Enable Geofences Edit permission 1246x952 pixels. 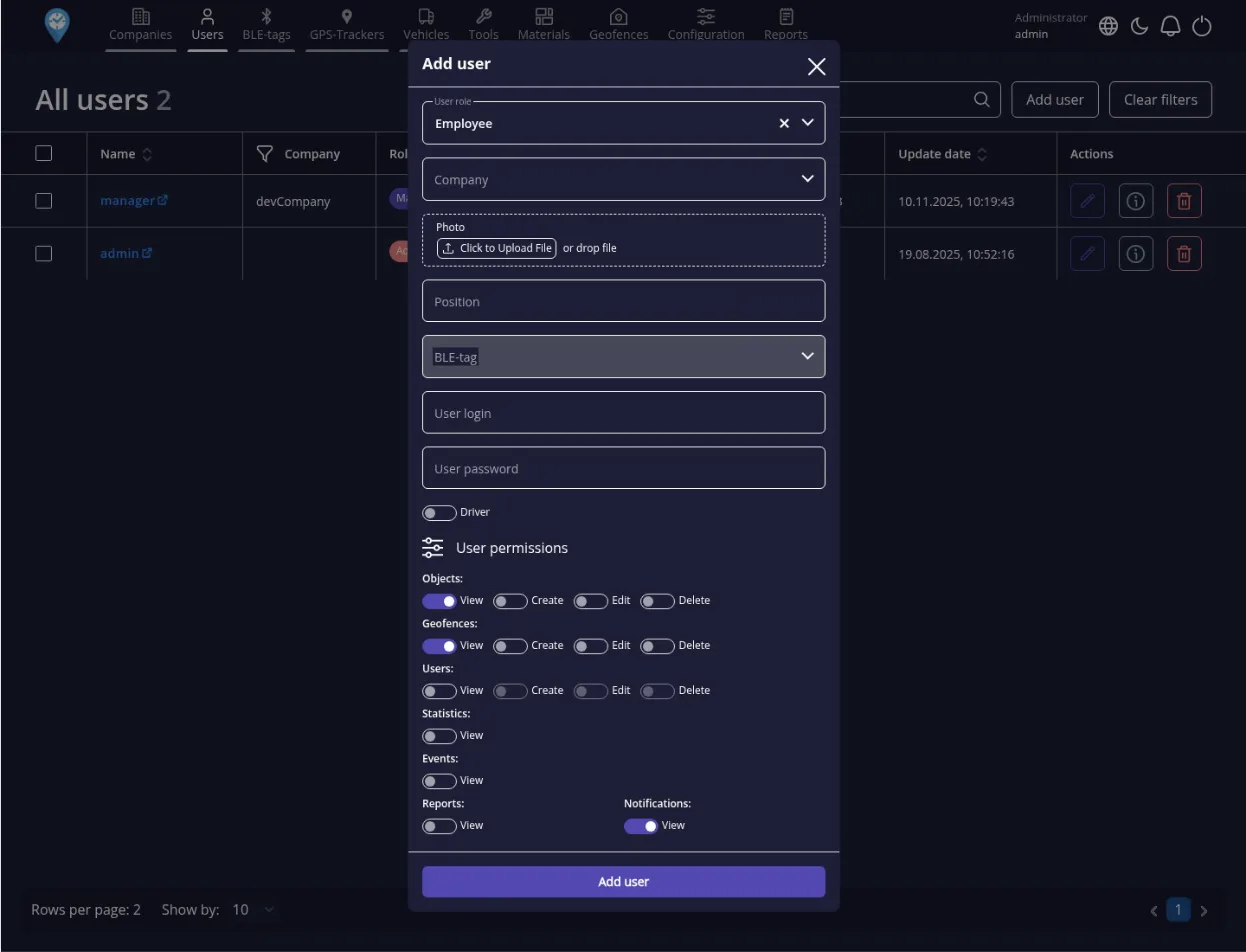tap(591, 646)
